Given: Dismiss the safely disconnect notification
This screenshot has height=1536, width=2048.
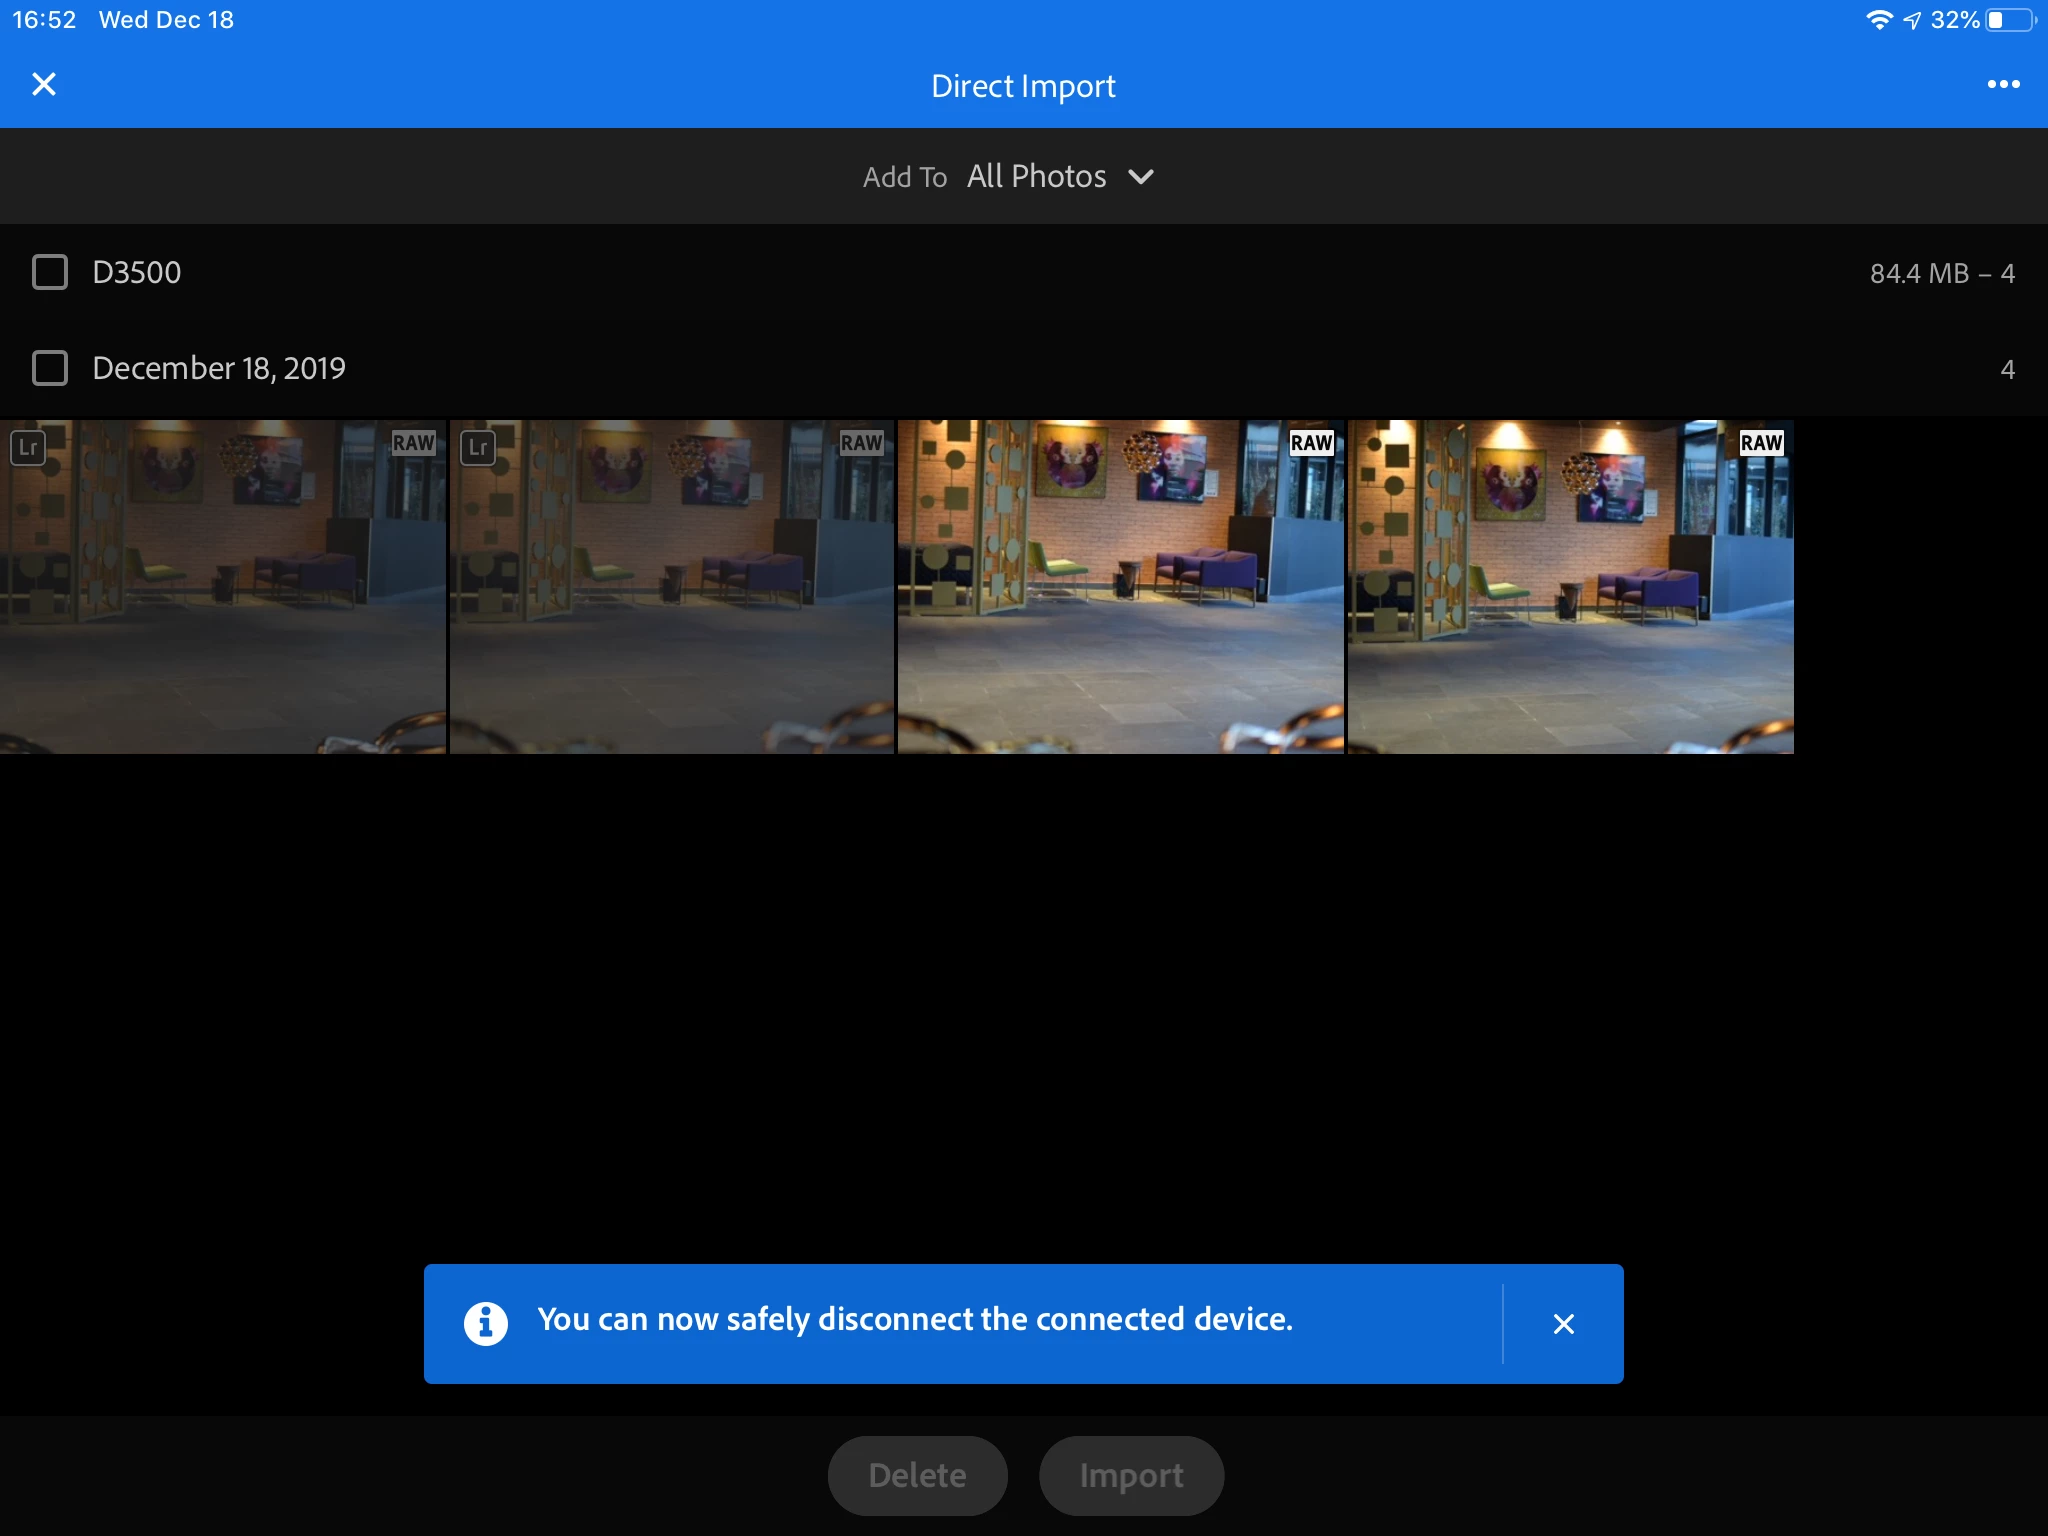Looking at the screenshot, I should click(x=1564, y=1324).
